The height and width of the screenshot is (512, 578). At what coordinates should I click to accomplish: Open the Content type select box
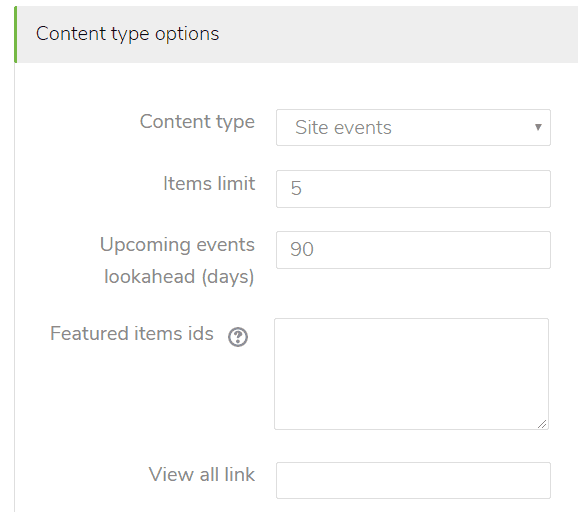[413, 128]
